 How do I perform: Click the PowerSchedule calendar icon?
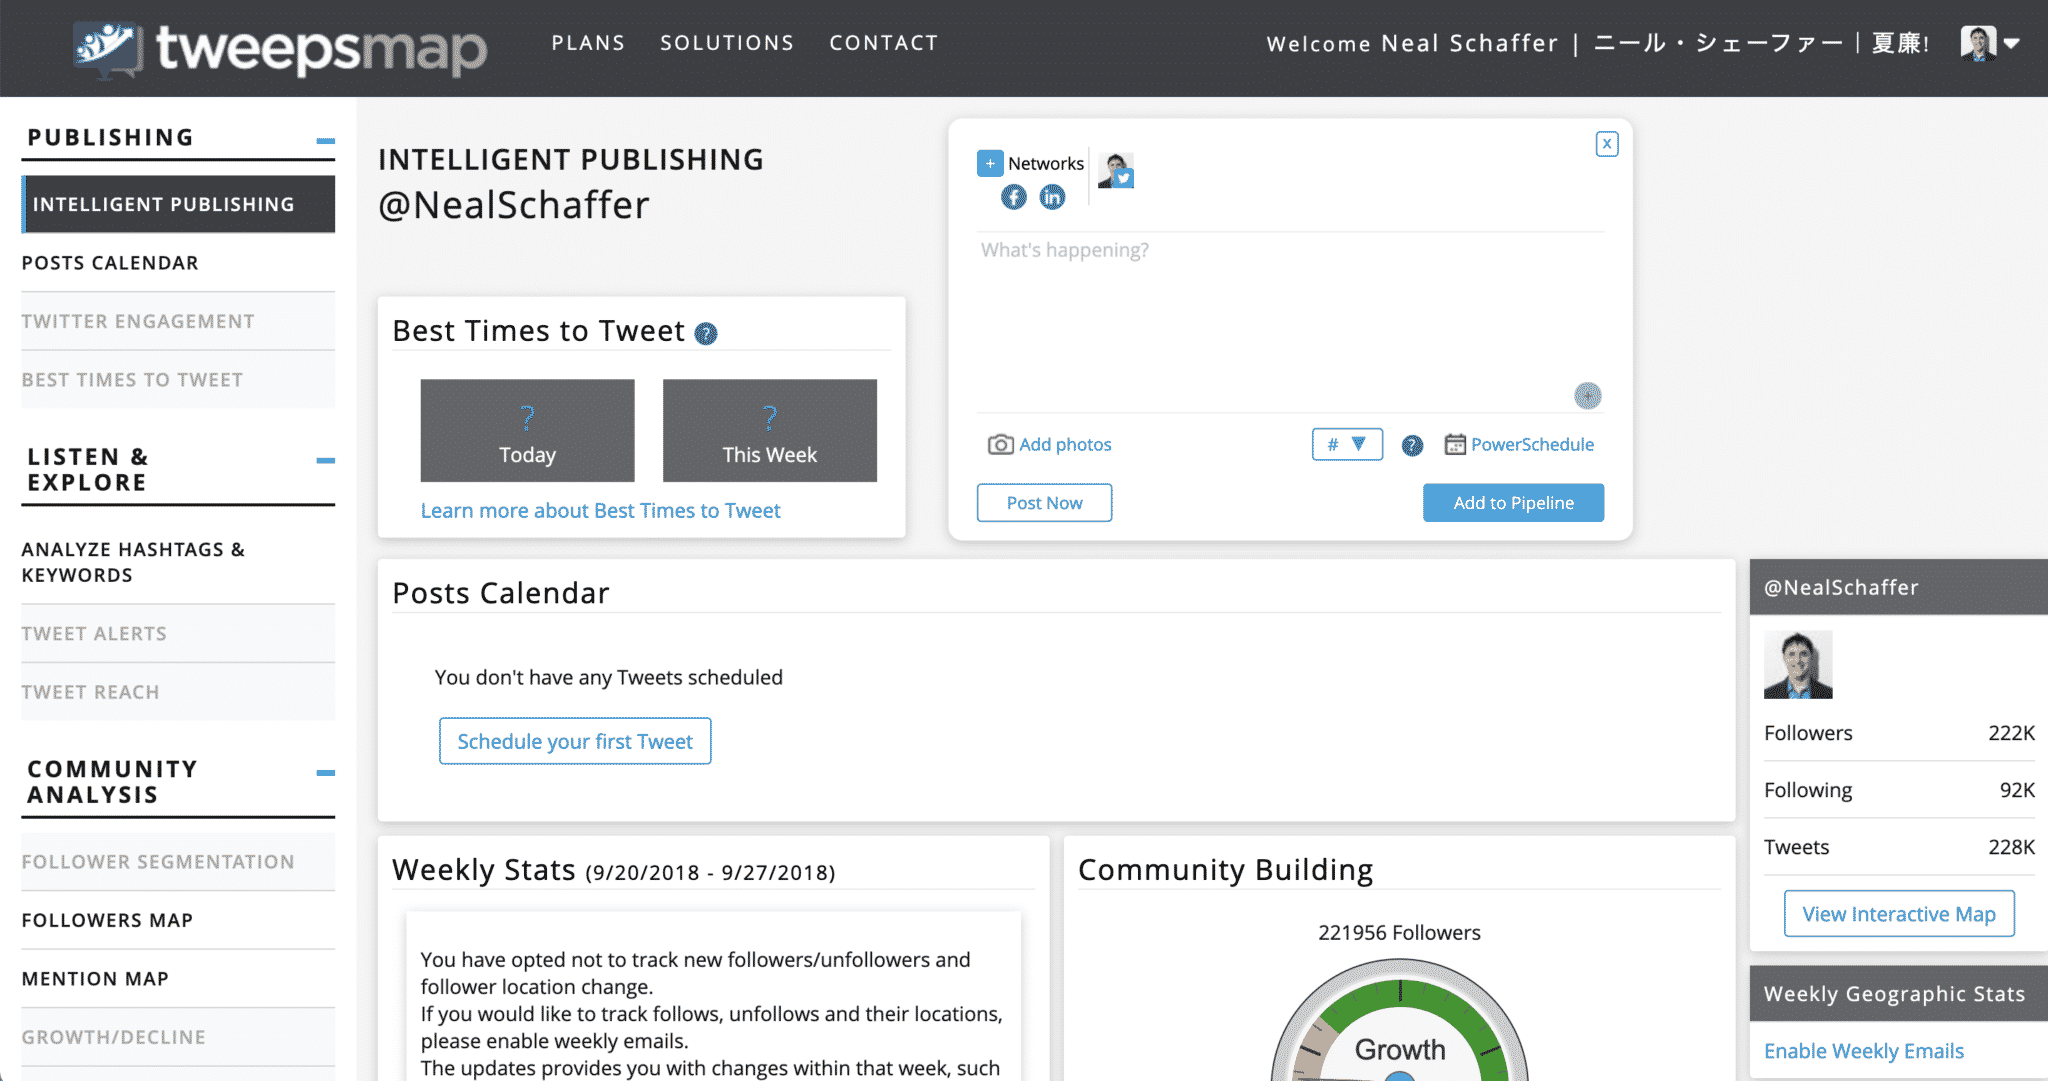(1456, 443)
